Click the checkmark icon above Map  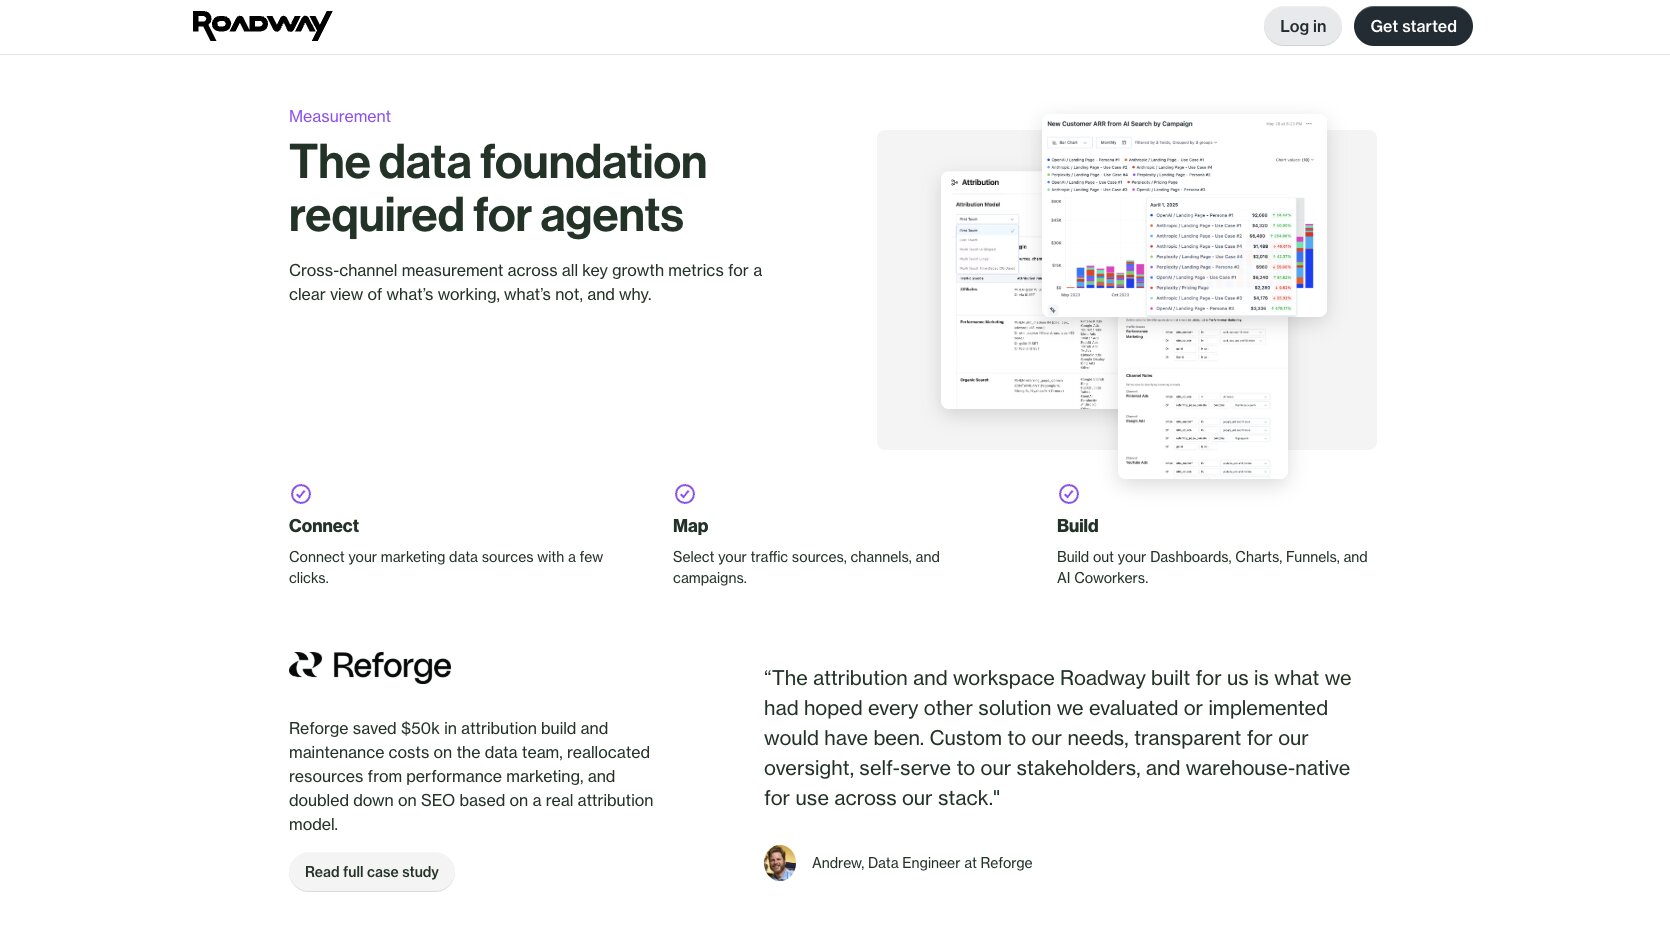click(x=685, y=494)
